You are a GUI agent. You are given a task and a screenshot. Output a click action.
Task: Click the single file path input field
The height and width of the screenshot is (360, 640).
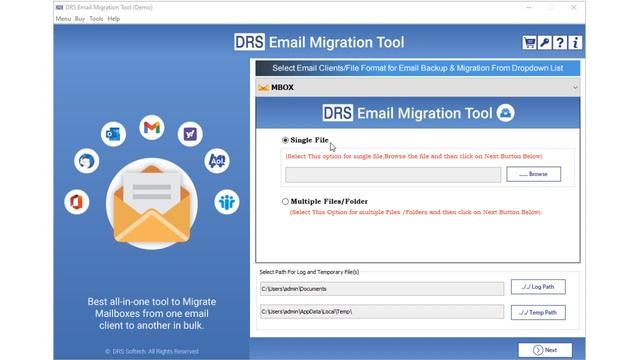point(393,175)
